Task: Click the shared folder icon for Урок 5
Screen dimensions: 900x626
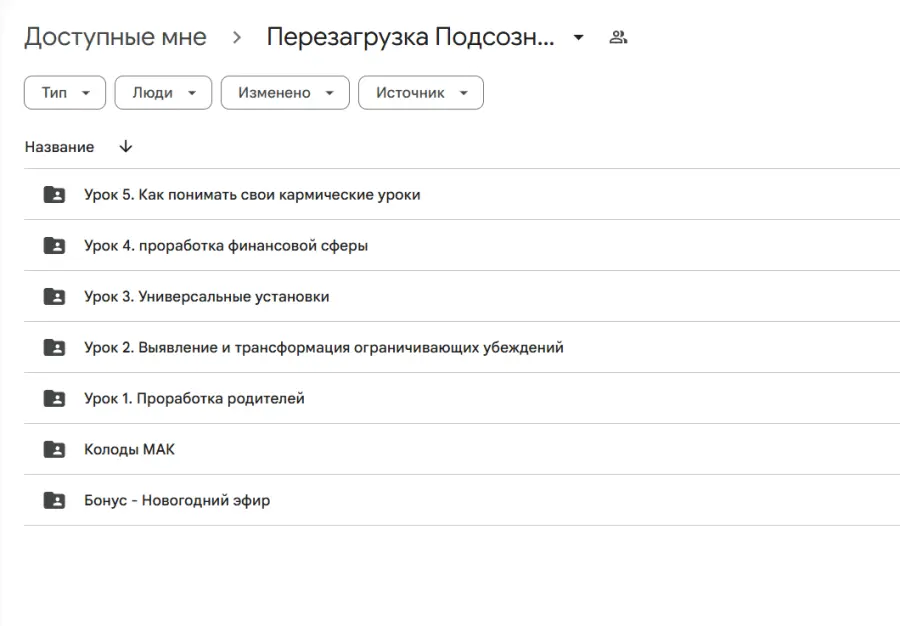Action: (54, 194)
